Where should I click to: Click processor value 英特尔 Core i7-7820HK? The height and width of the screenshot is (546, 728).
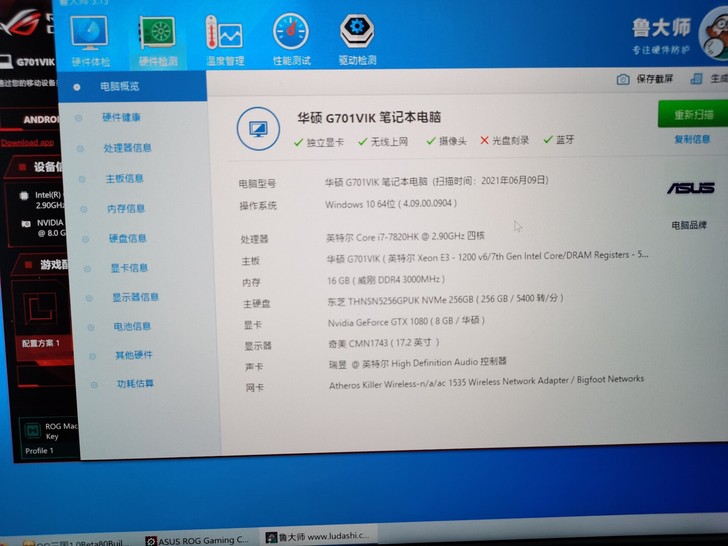point(405,237)
